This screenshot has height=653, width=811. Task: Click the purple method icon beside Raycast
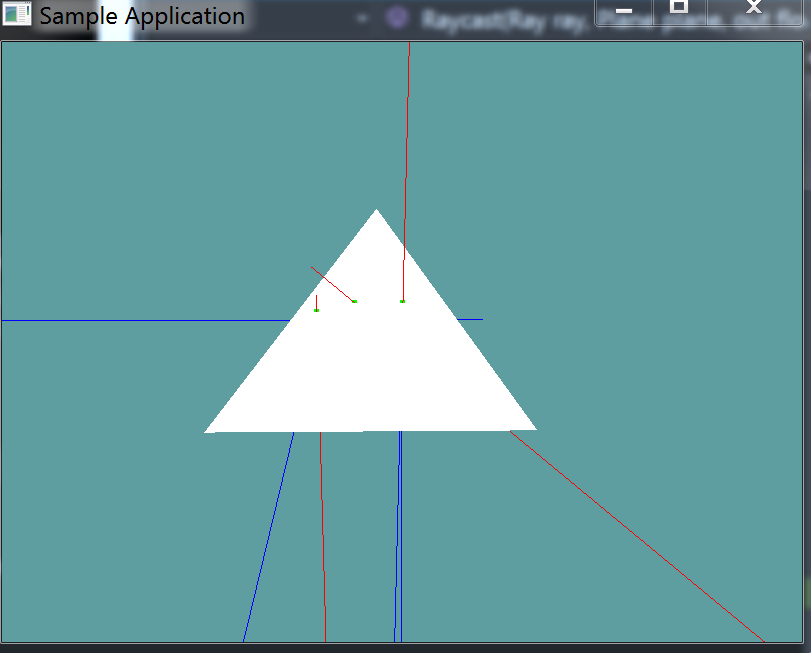coord(397,17)
